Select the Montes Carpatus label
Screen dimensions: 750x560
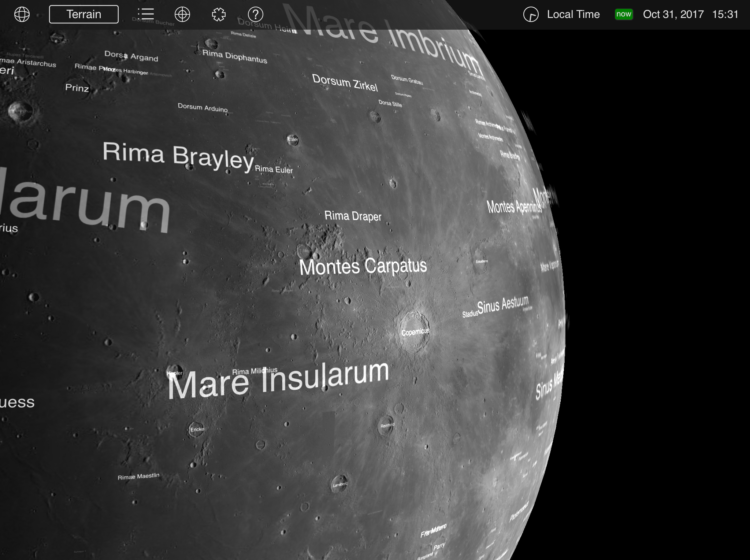[x=363, y=266]
